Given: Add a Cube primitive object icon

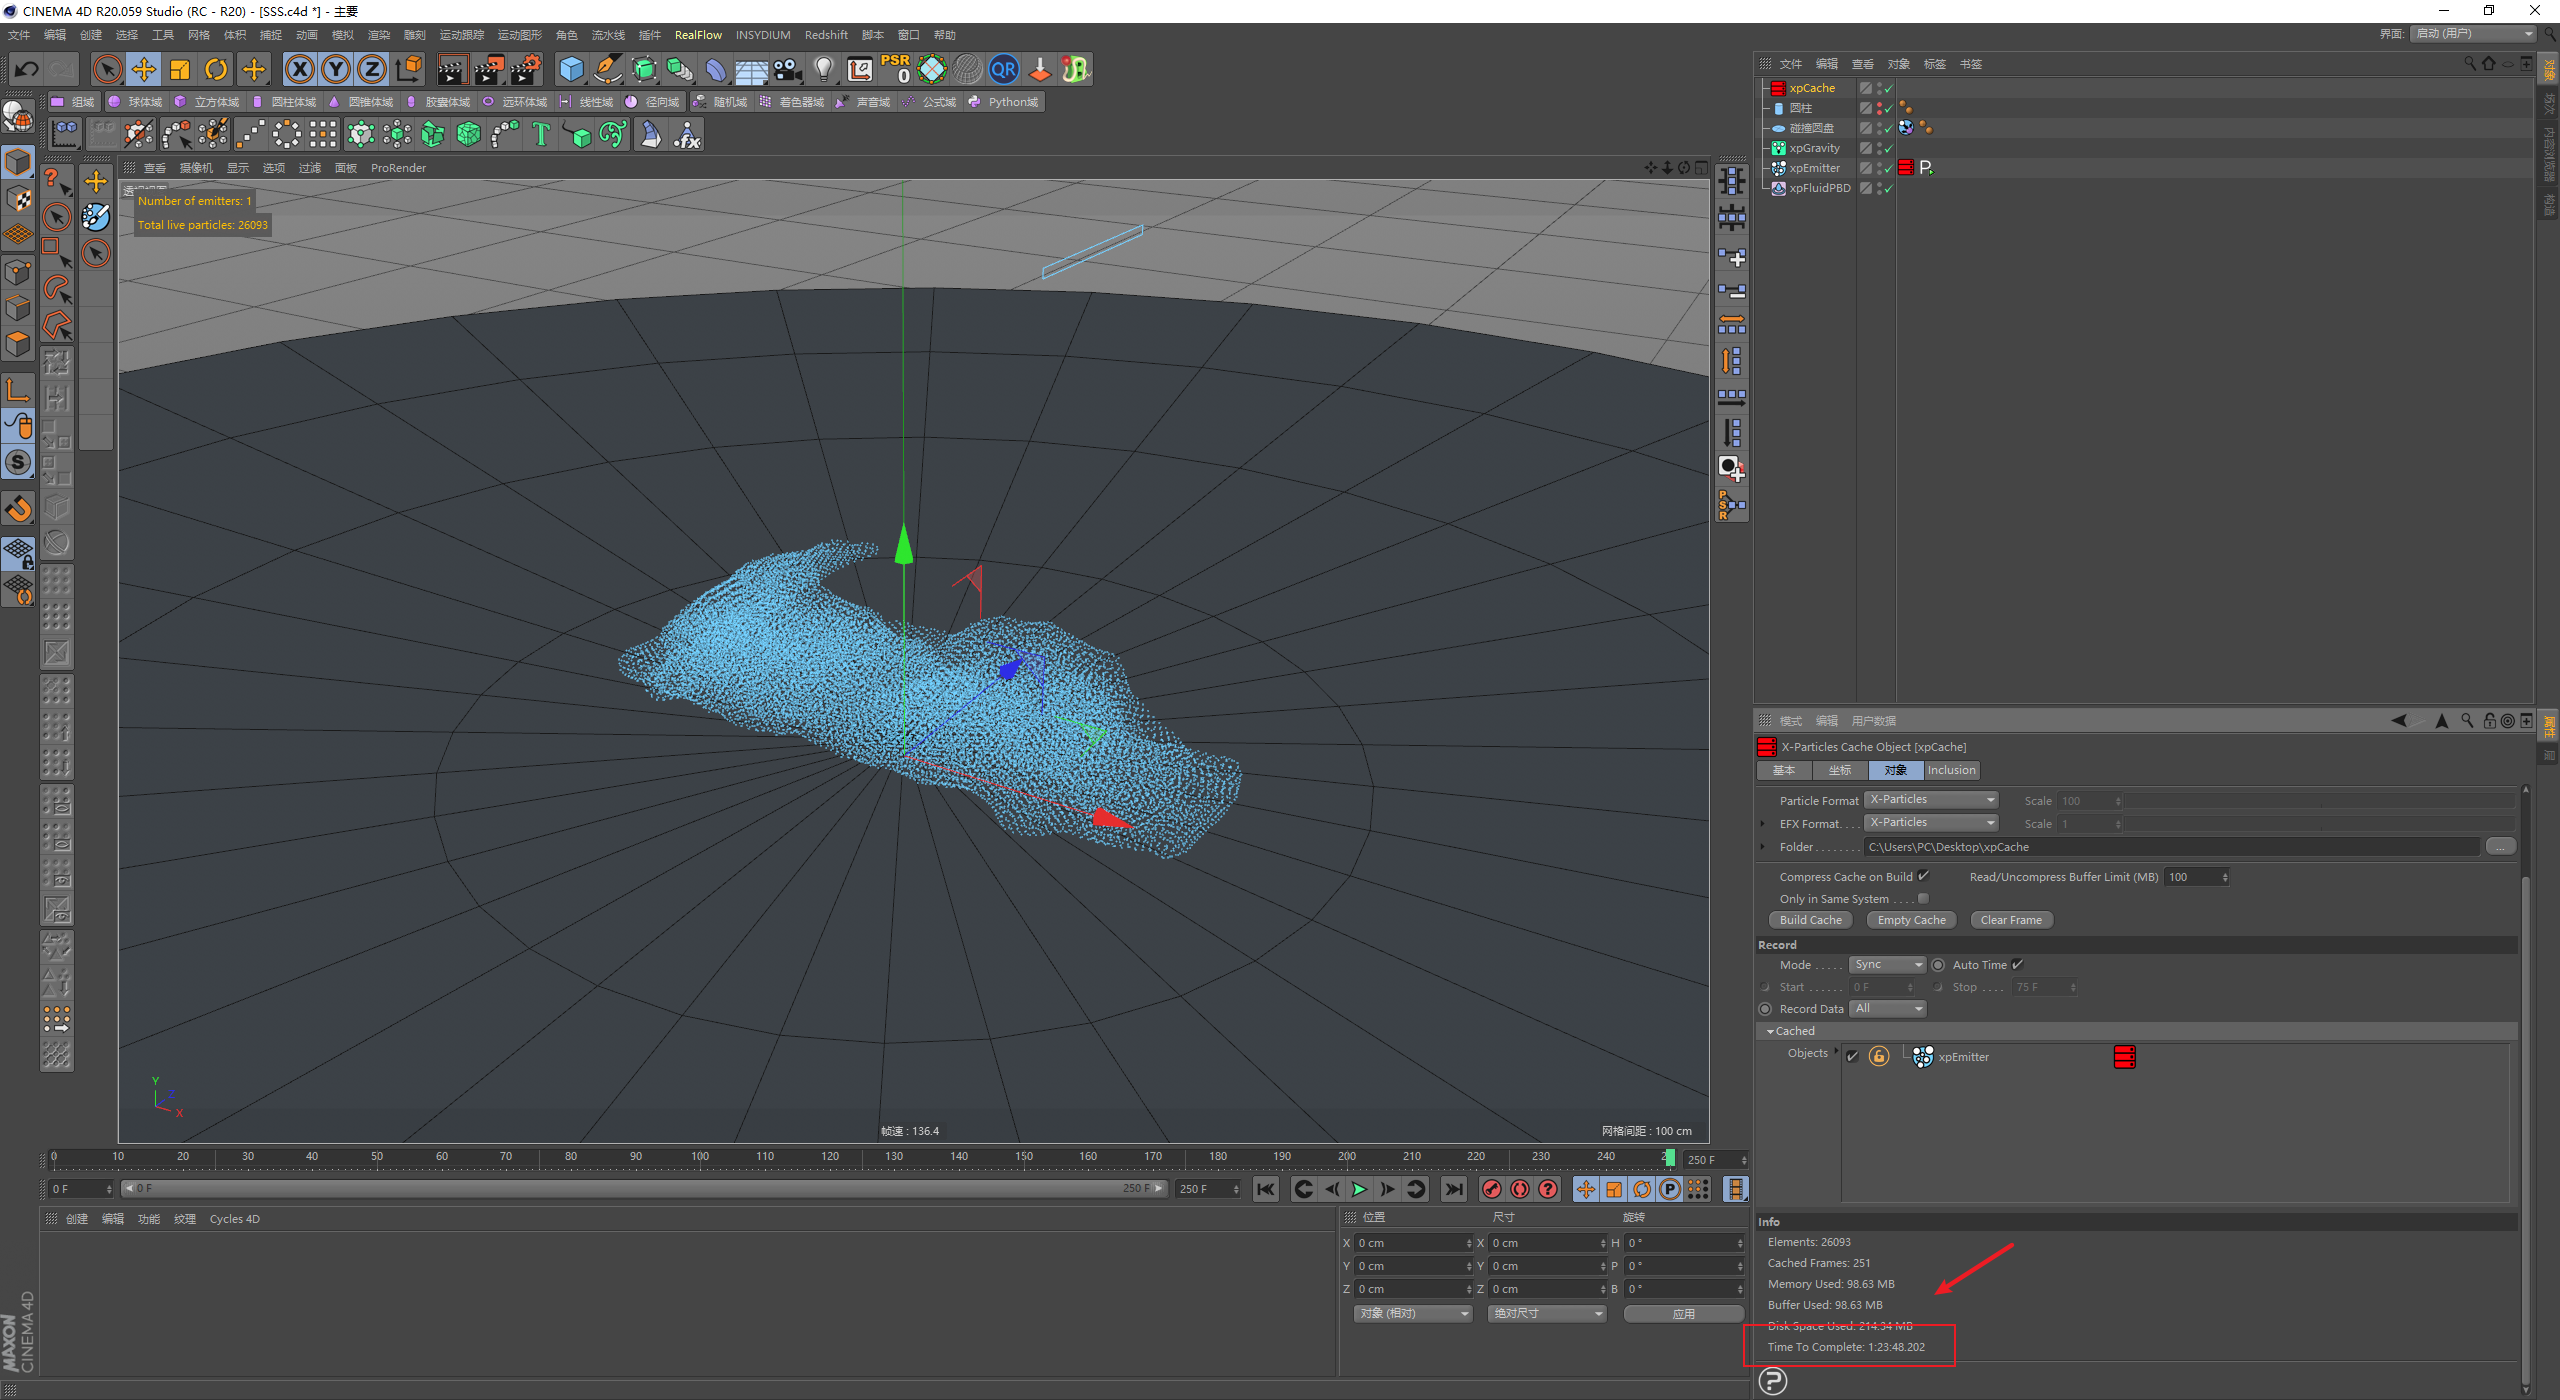Looking at the screenshot, I should 571,69.
